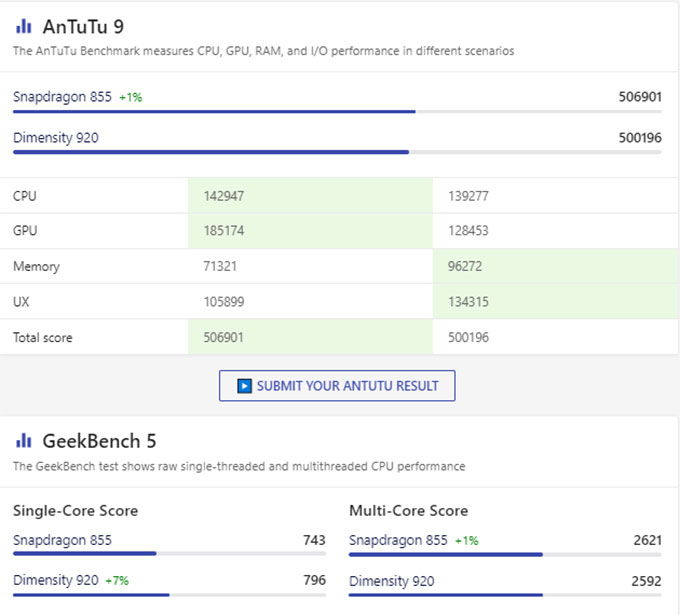The height and width of the screenshot is (615, 680).
Task: Click total score cell 500196 in table
Action: pos(468,337)
